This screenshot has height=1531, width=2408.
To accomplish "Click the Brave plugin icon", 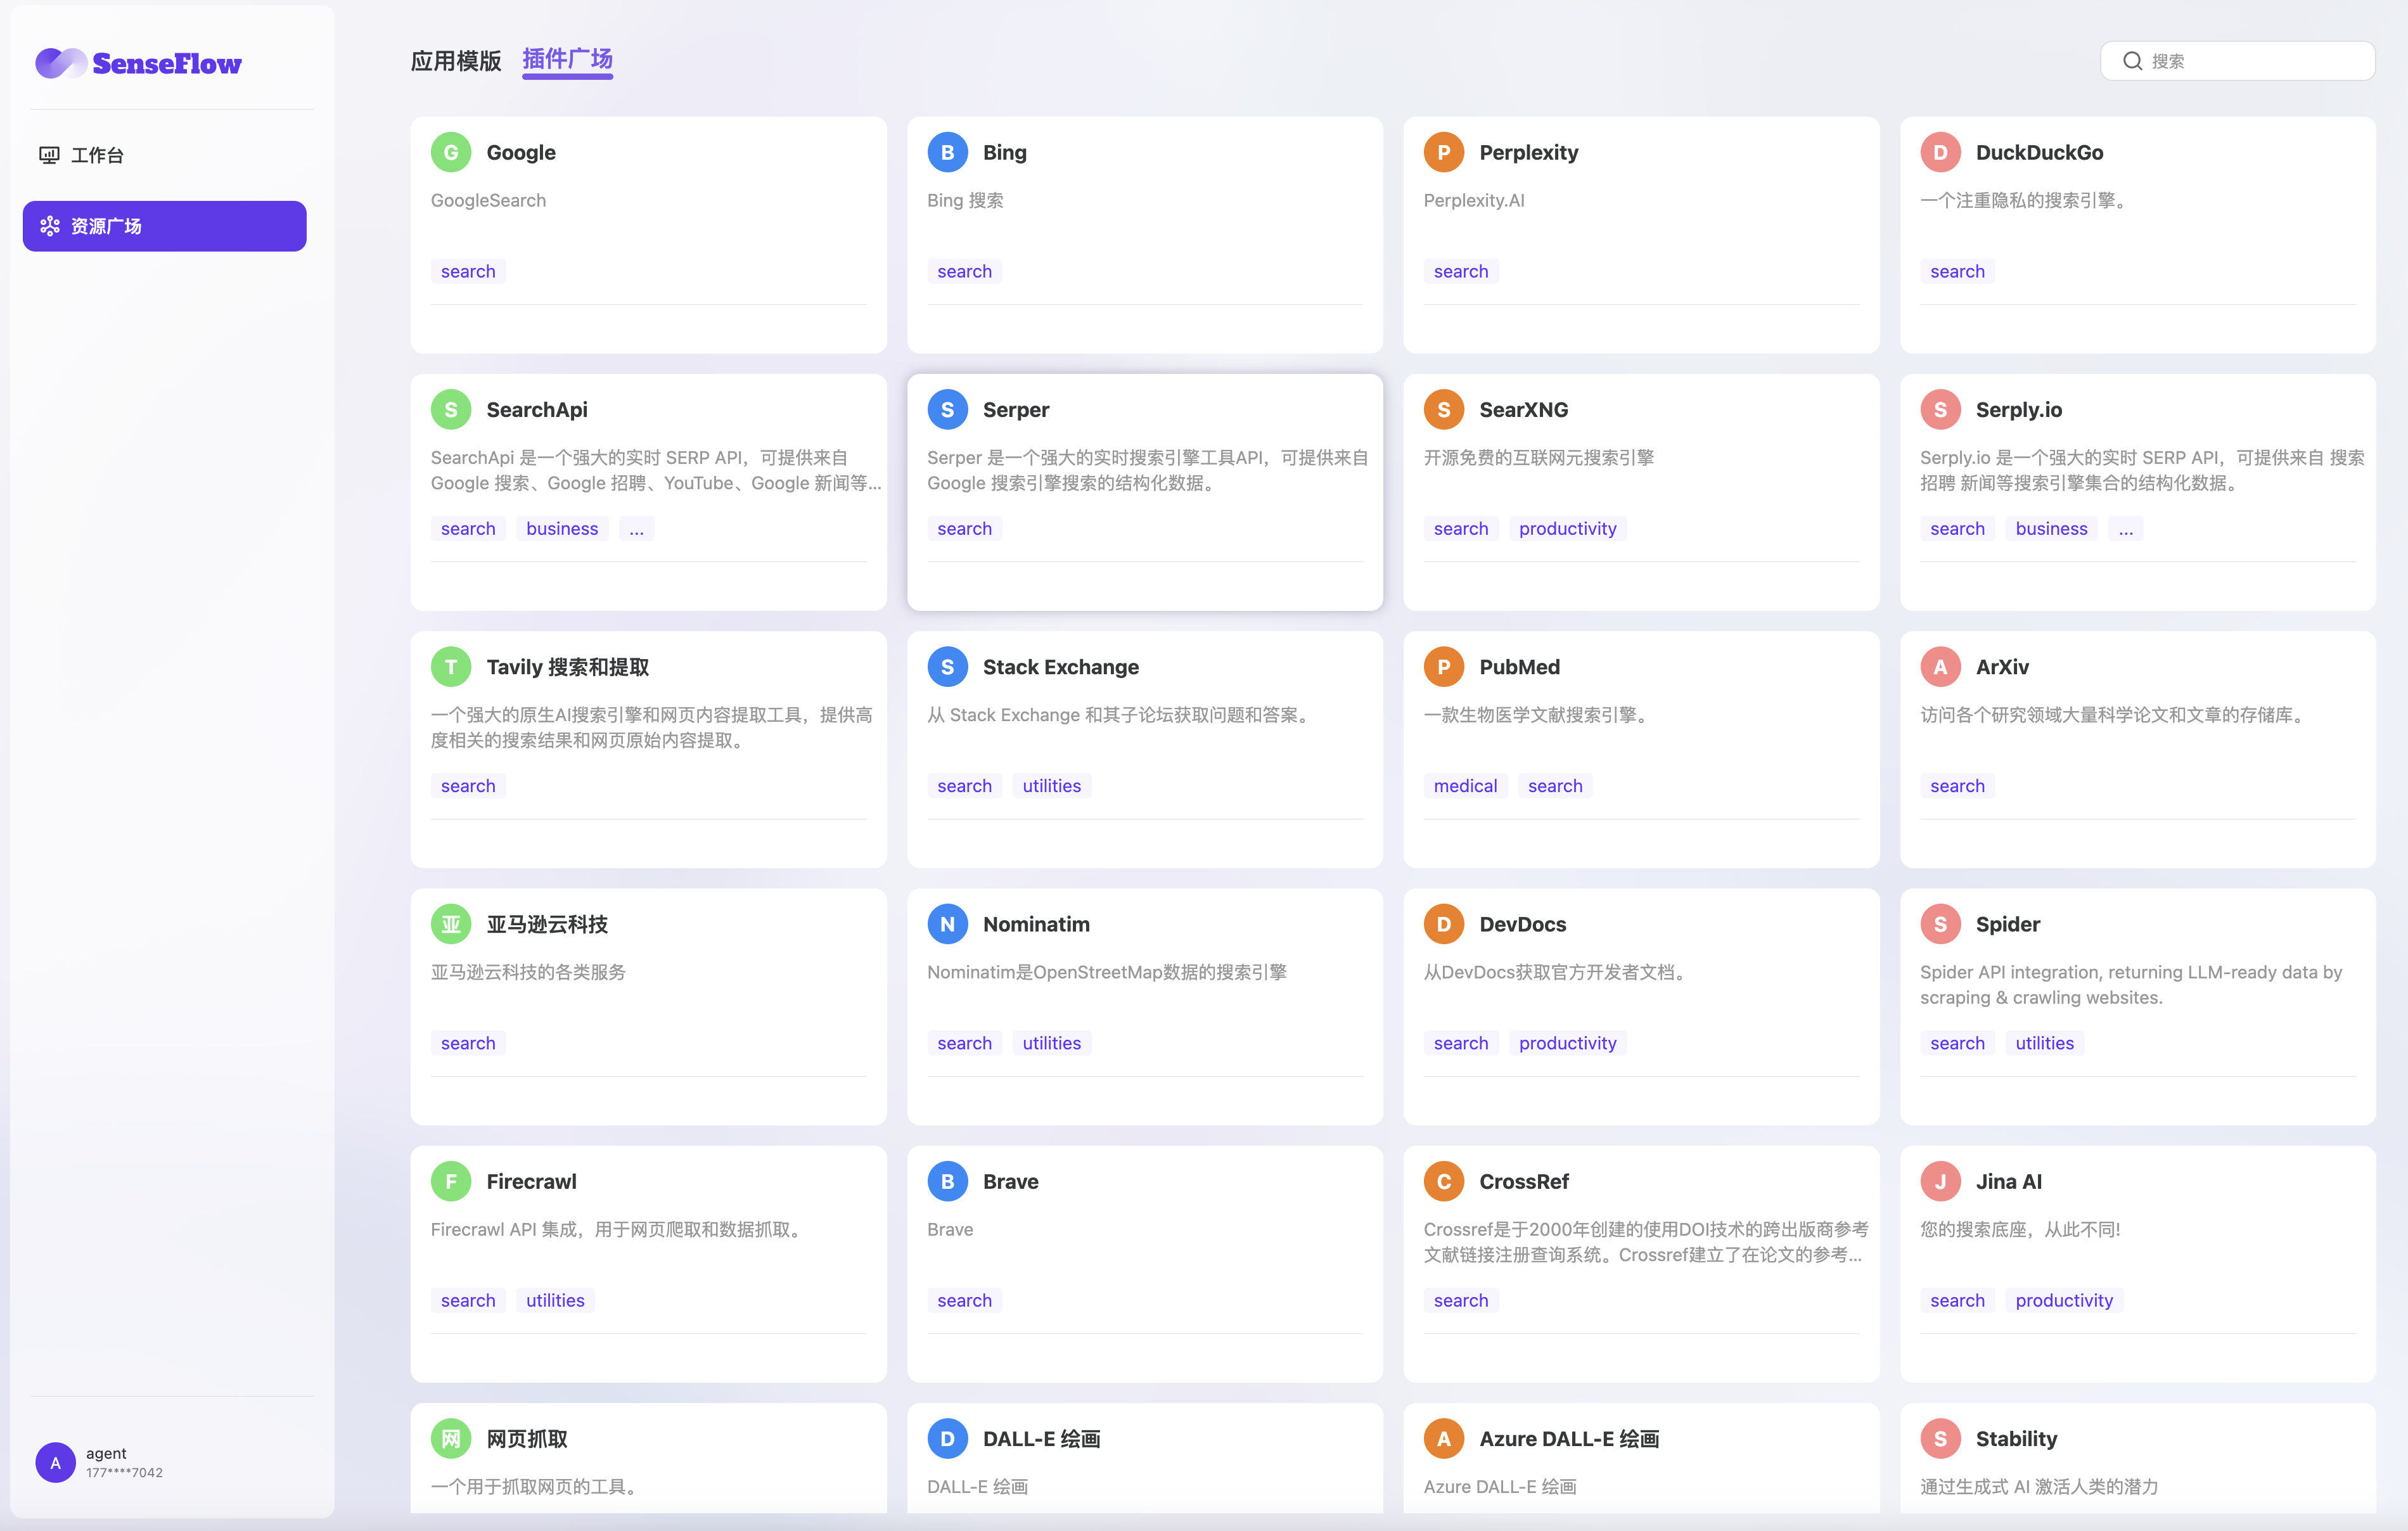I will [947, 1181].
